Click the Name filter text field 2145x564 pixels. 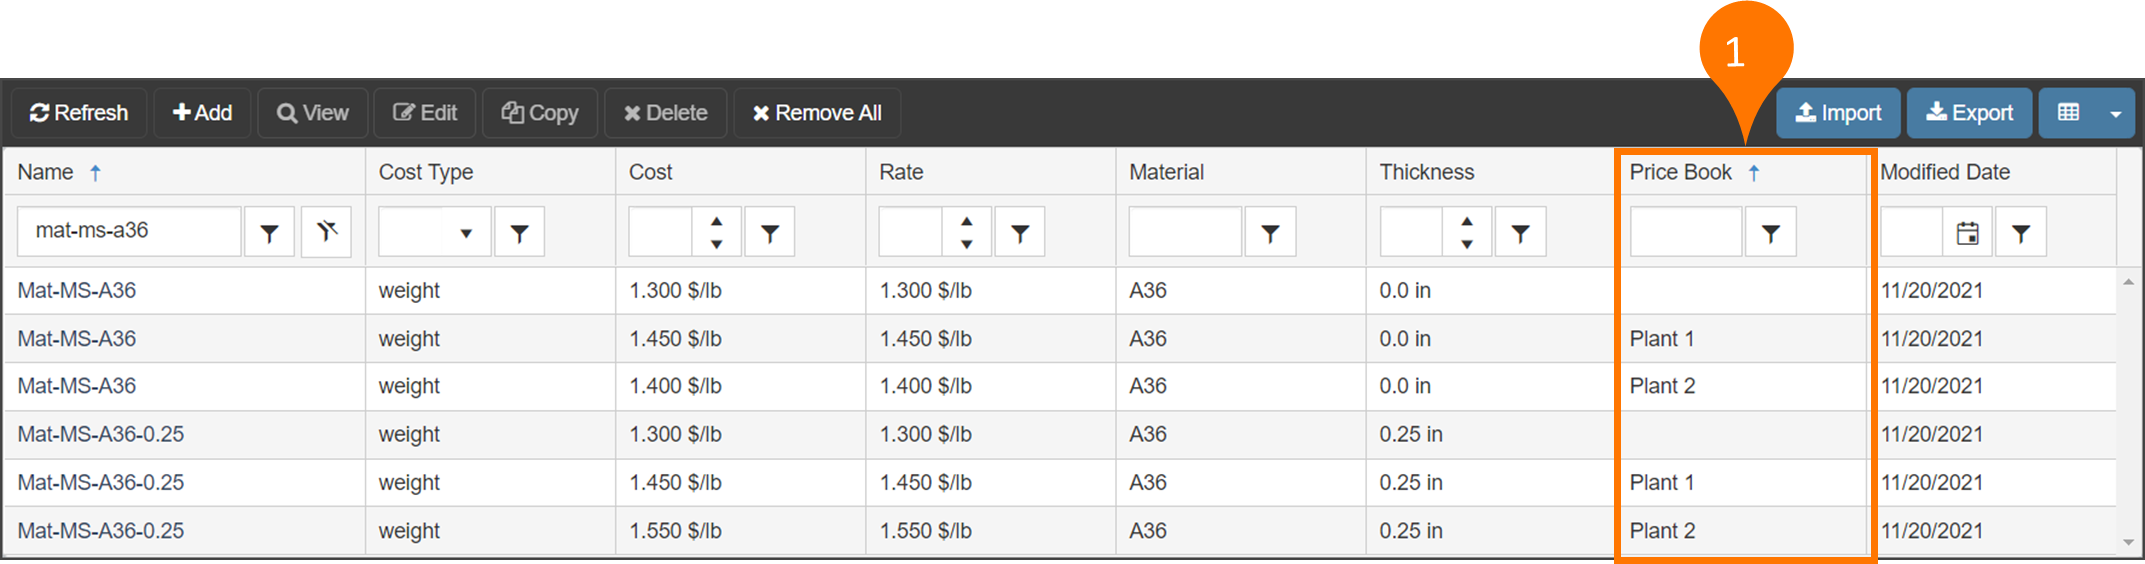pyautogui.click(x=129, y=231)
